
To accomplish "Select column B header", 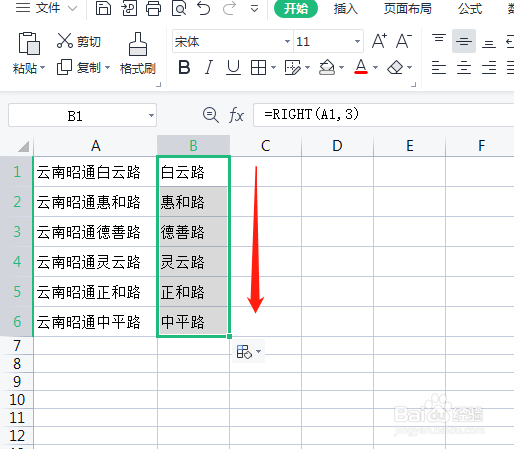I will tap(193, 146).
